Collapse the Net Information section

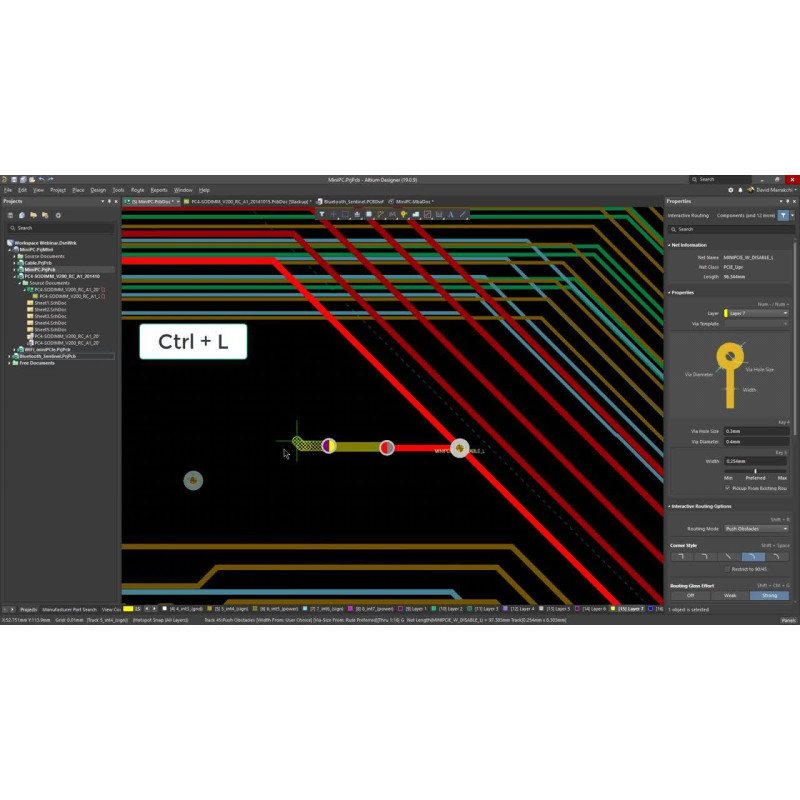669,245
